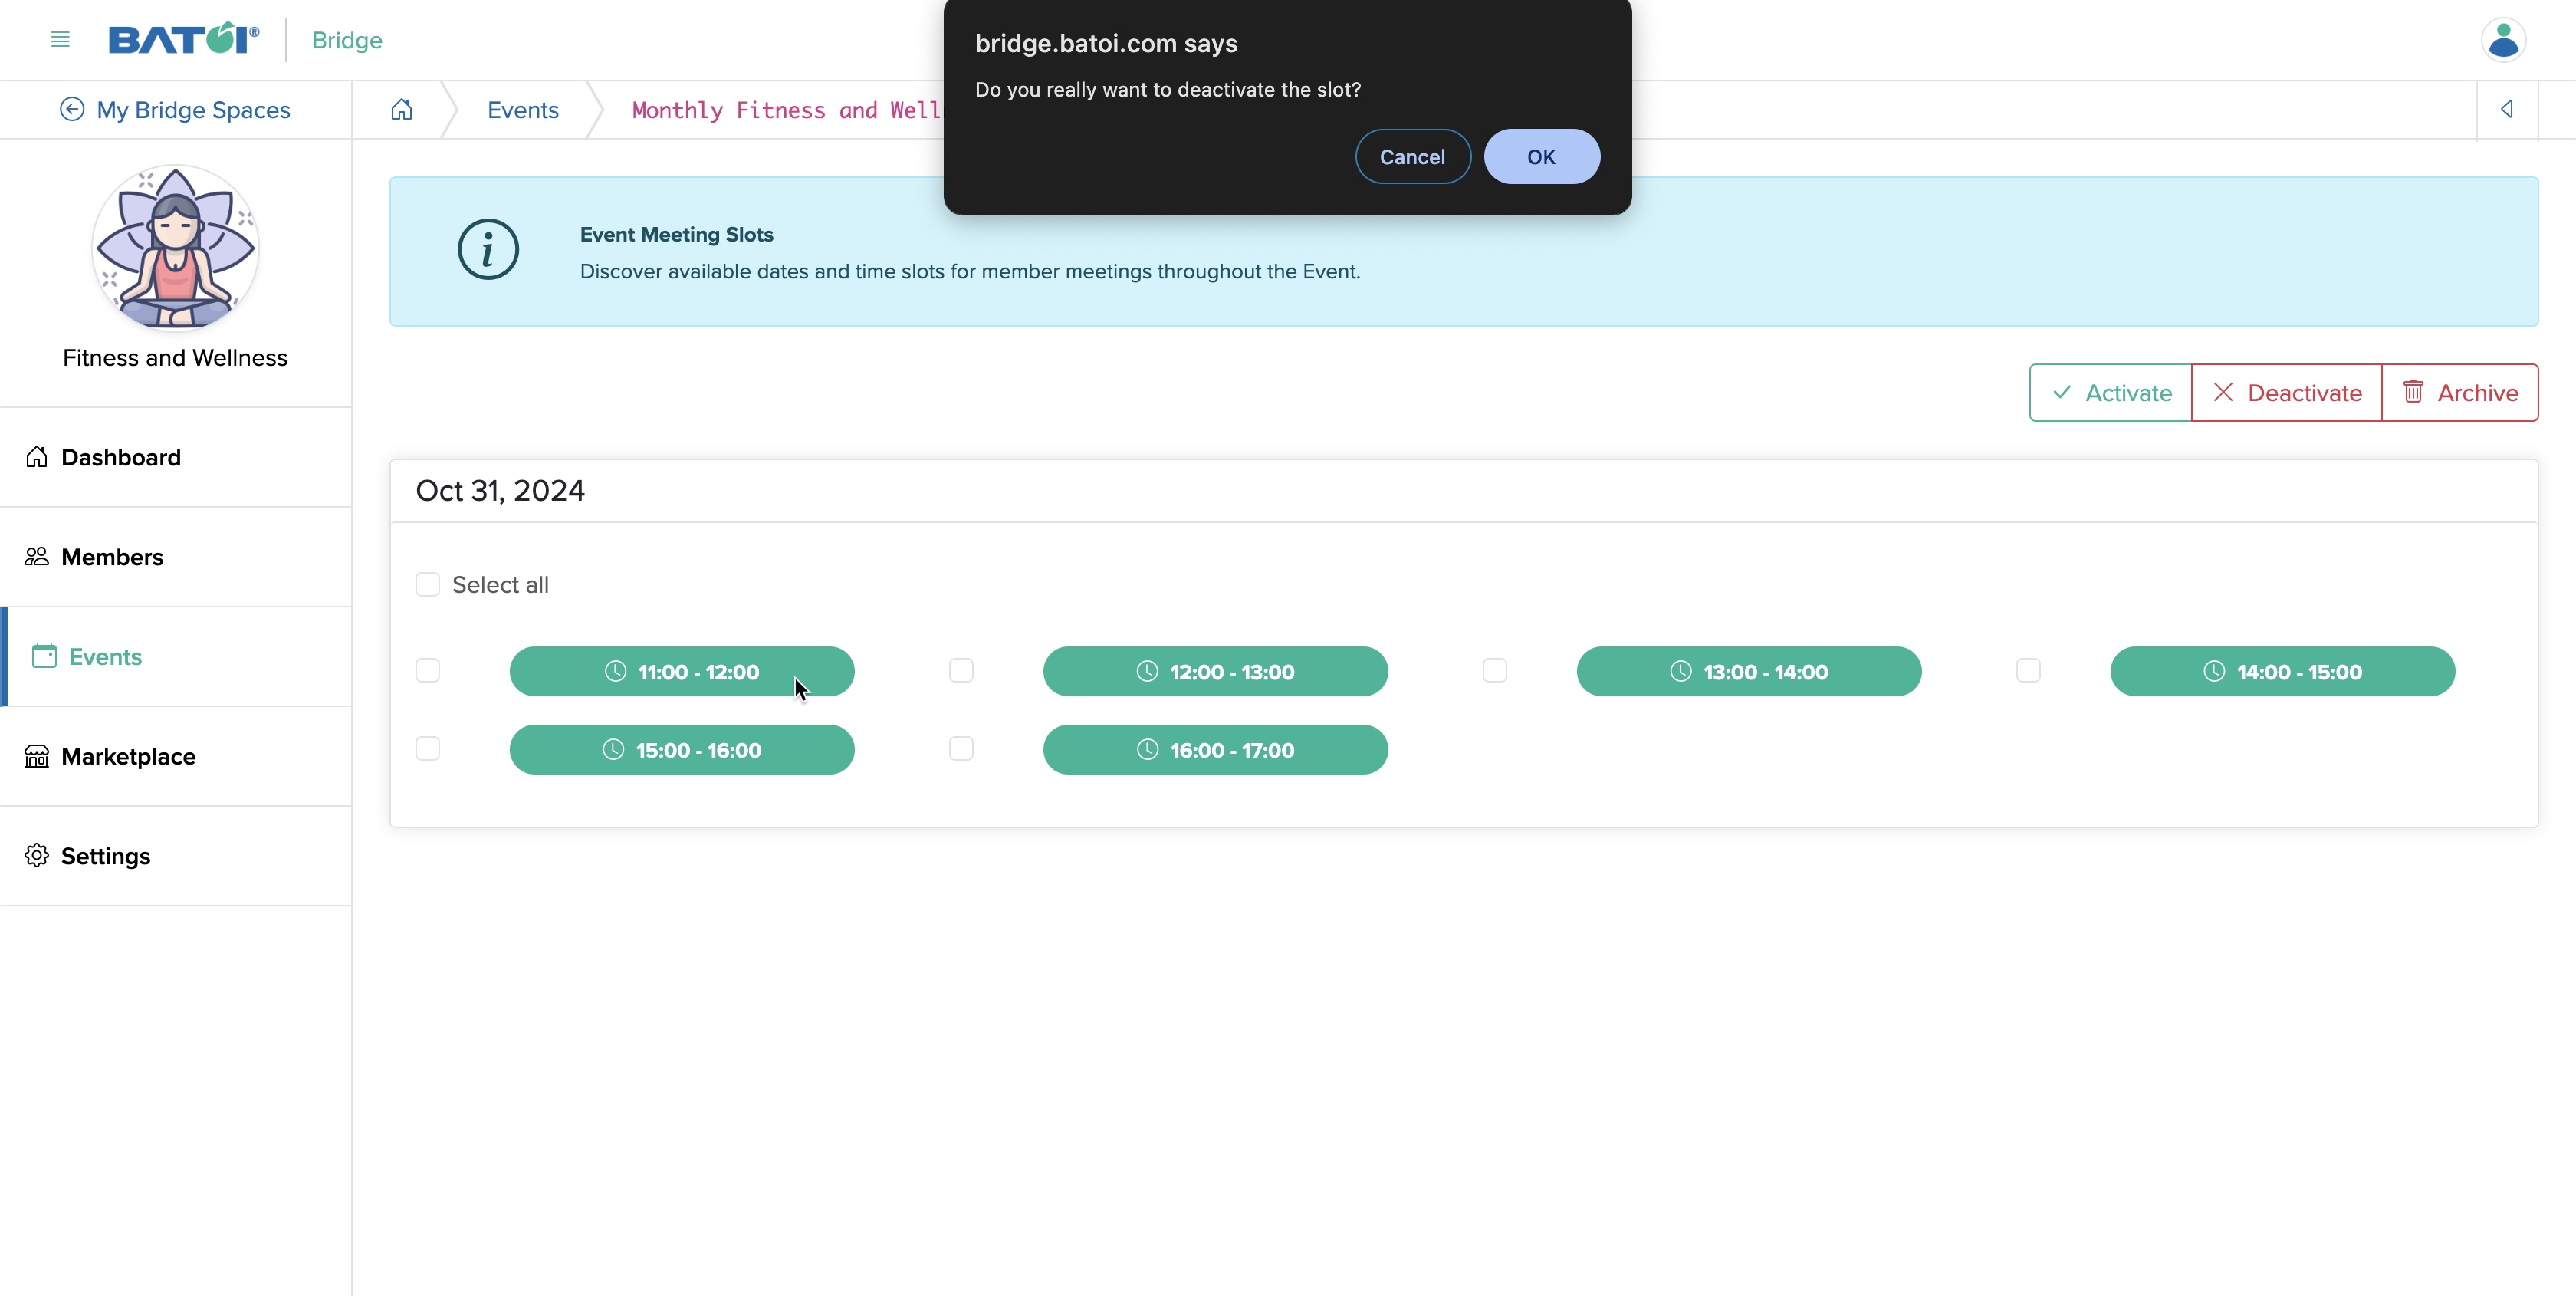Click the user profile avatar icon
This screenshot has height=1296, width=2576.
pyautogui.click(x=2503, y=40)
